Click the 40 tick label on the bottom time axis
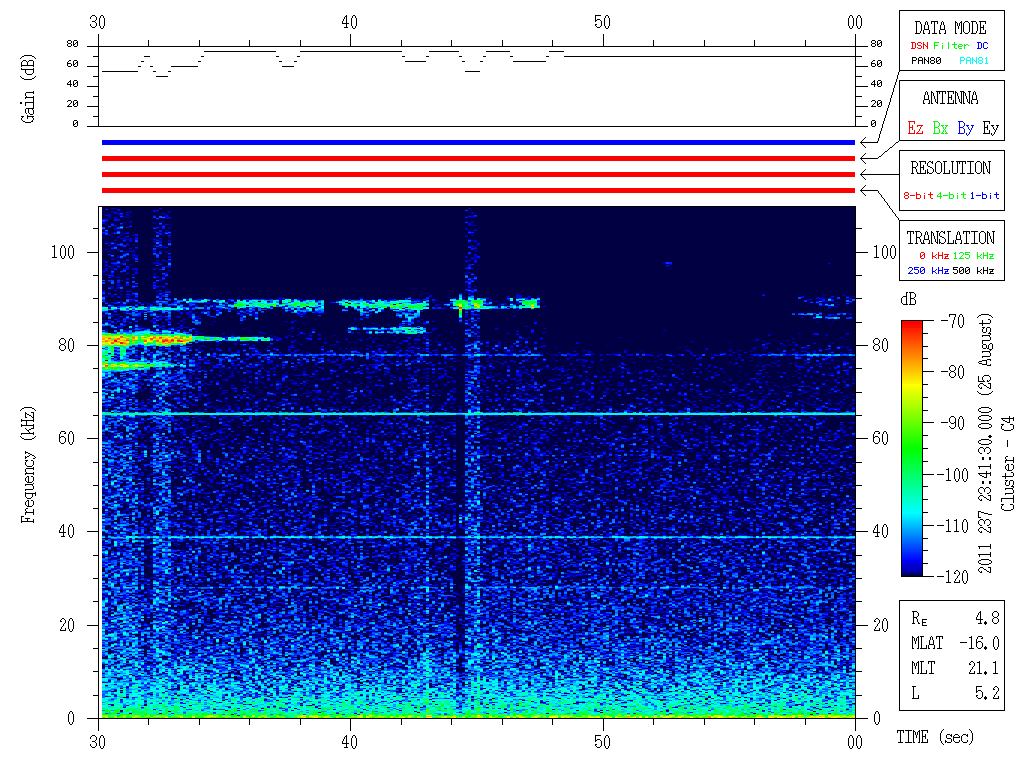This screenshot has width=1024, height=768. 349,743
